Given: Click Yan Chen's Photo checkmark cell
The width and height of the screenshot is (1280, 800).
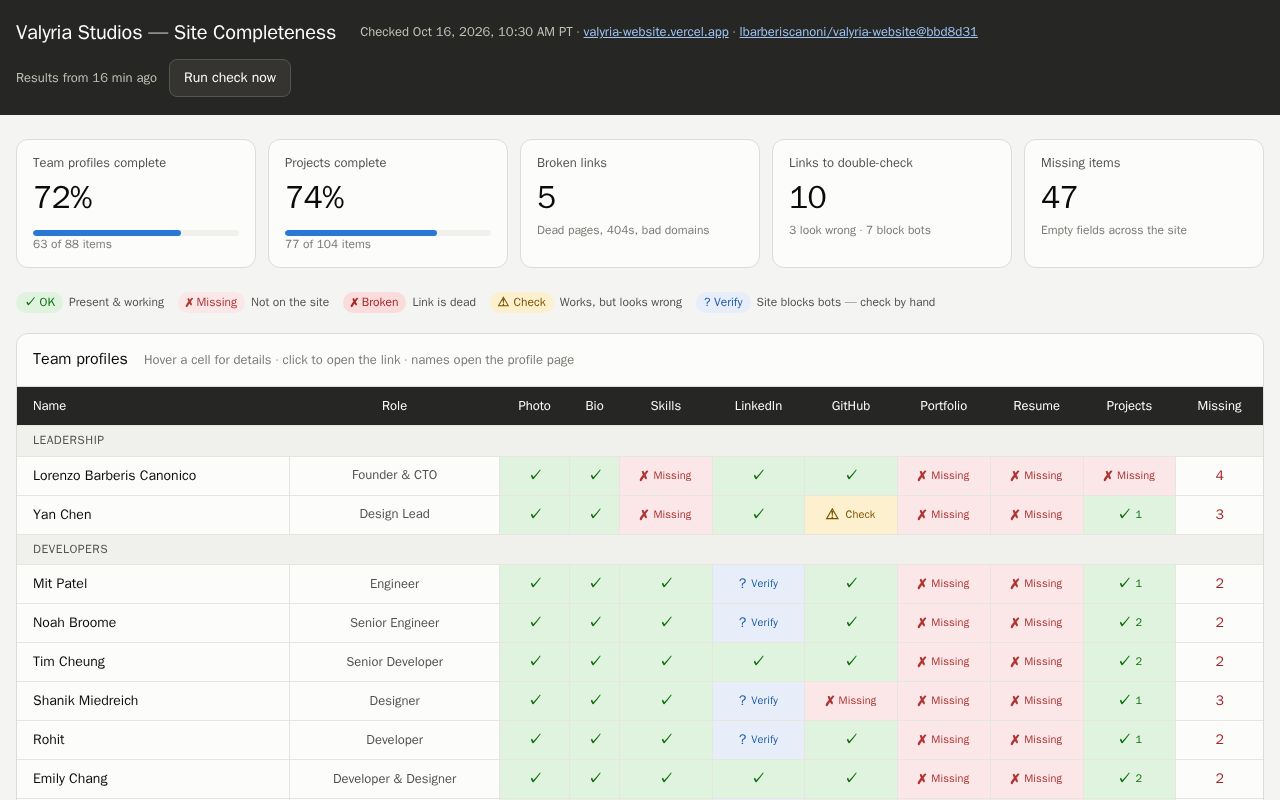Looking at the screenshot, I should click(x=535, y=515).
